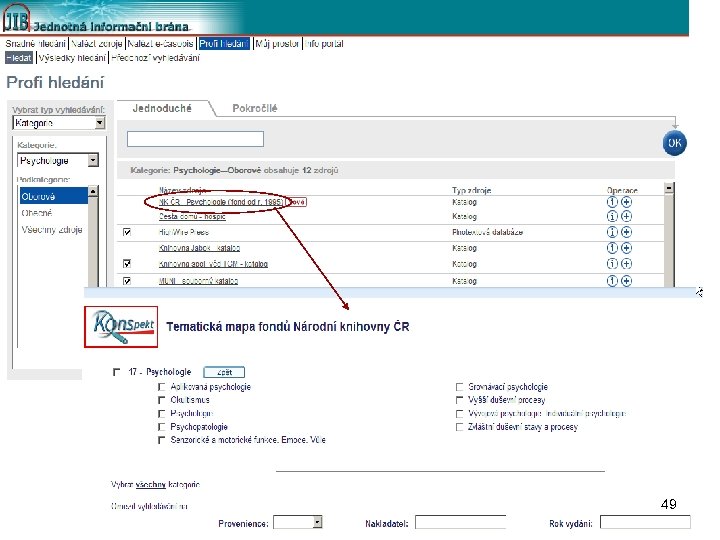Switch to Pokročilé tab
This screenshot has height=540, width=720.
point(255,108)
